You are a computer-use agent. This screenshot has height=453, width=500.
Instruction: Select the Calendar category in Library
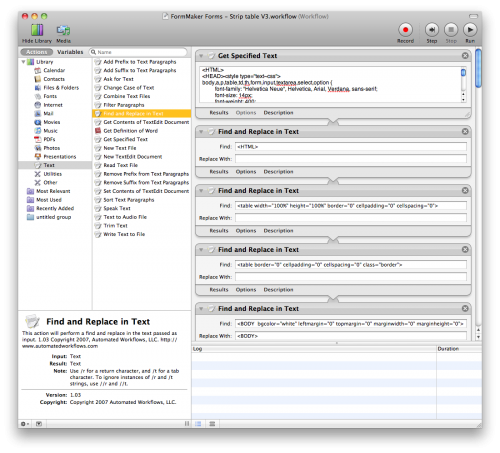[54, 70]
